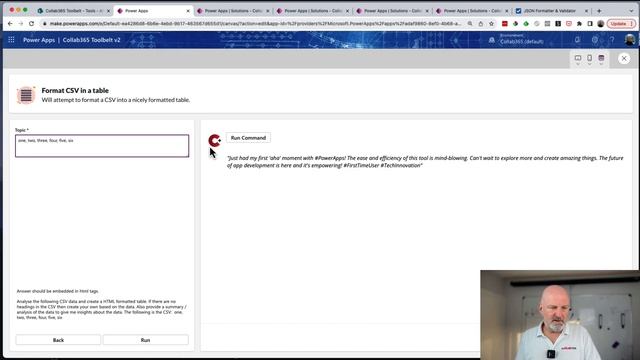
Task: Click the browser back arrow
Action: pyautogui.click(x=10, y=24)
